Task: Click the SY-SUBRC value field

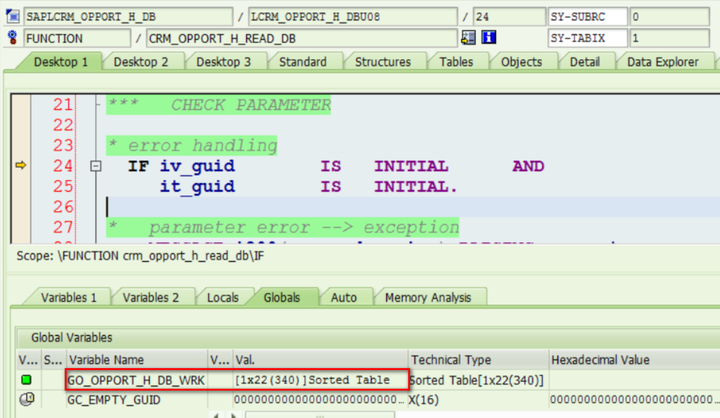Action: (669, 17)
